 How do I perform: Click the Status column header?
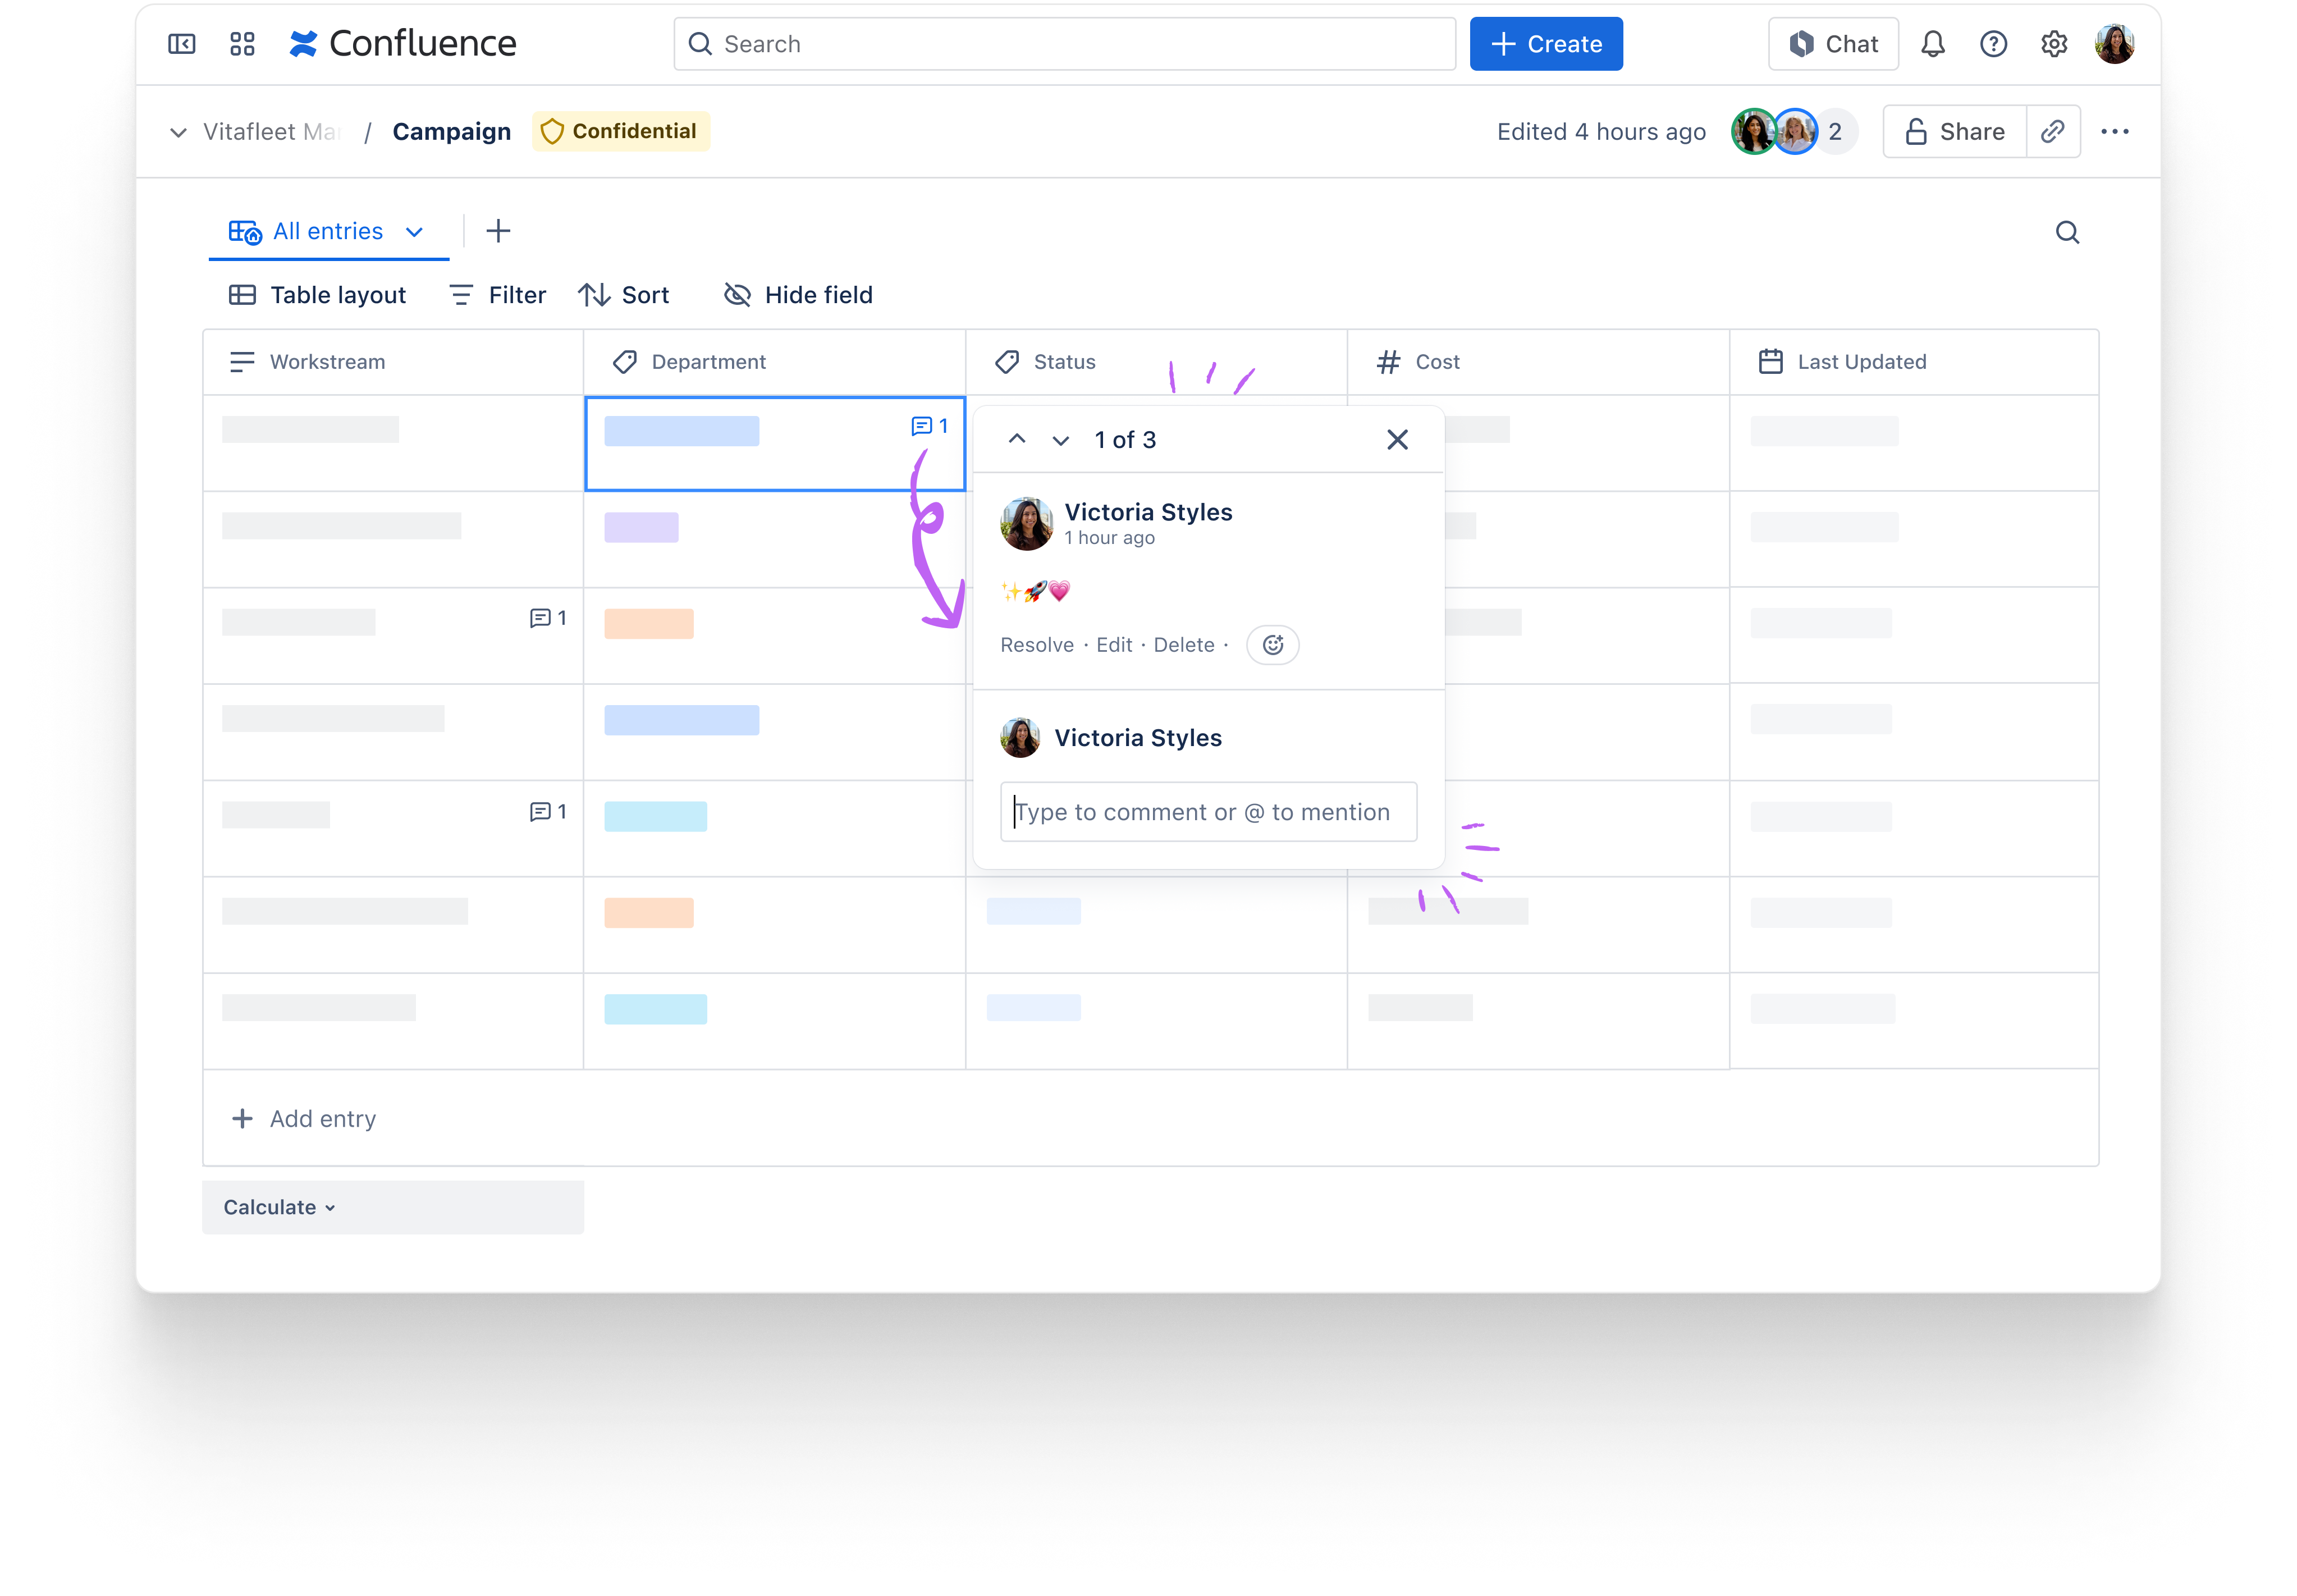point(1156,362)
